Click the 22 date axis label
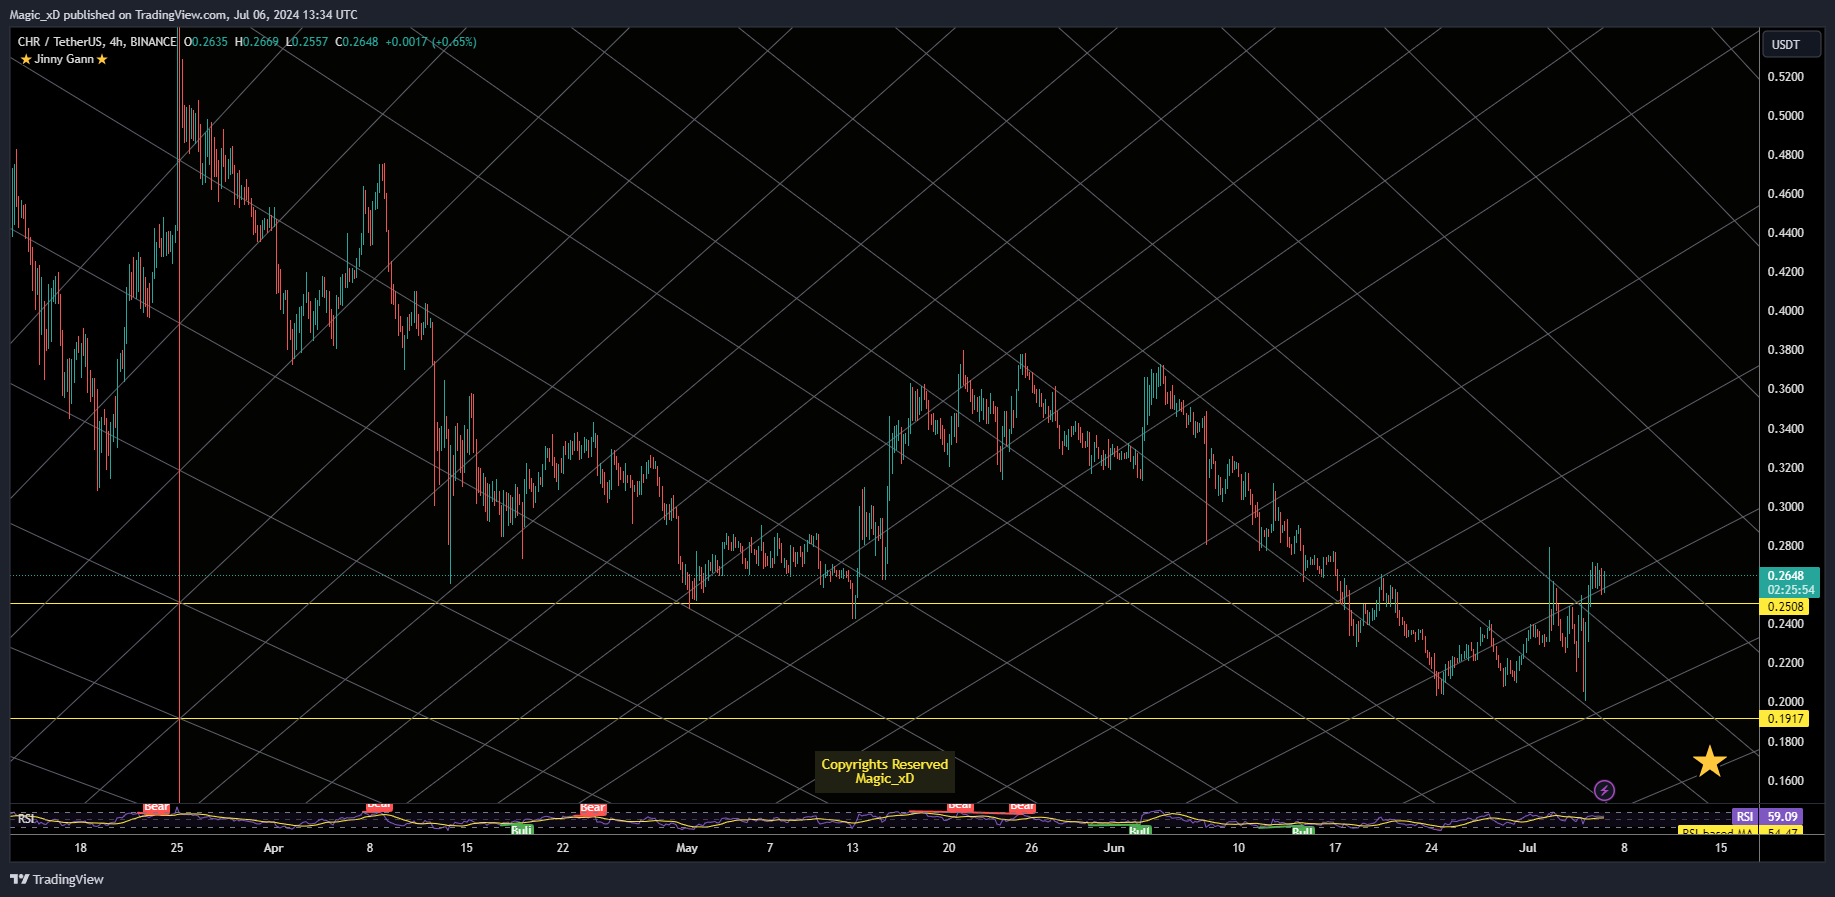Viewport: 1835px width, 897px height. 563,848
